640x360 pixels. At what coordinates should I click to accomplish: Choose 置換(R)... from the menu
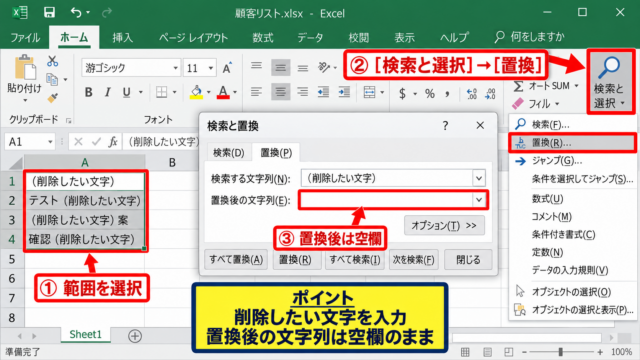[572, 143]
